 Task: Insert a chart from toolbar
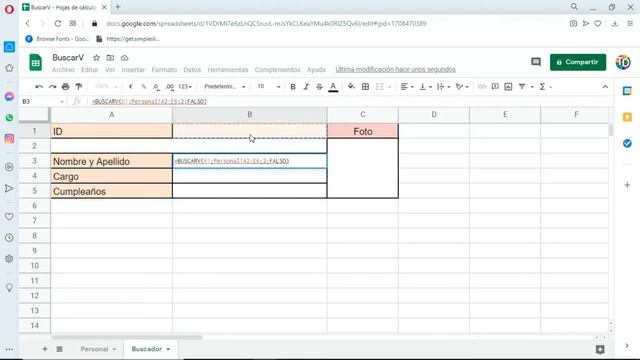[x=508, y=87]
